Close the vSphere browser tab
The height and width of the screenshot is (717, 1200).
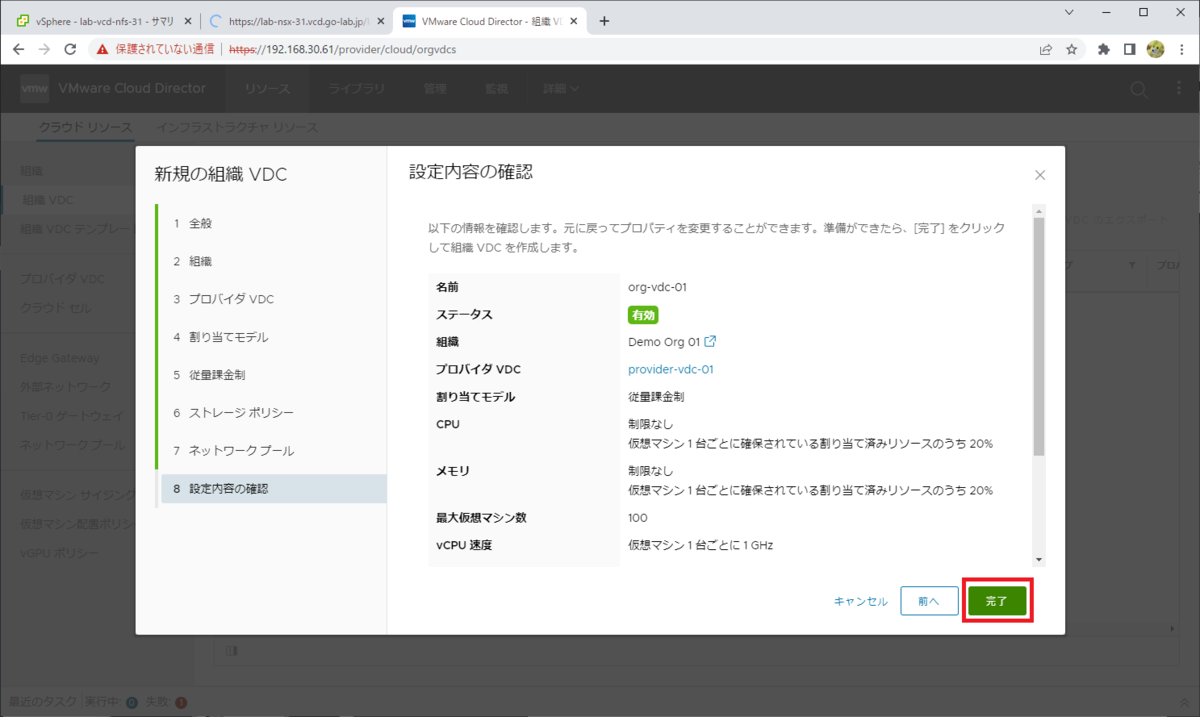coord(186,20)
